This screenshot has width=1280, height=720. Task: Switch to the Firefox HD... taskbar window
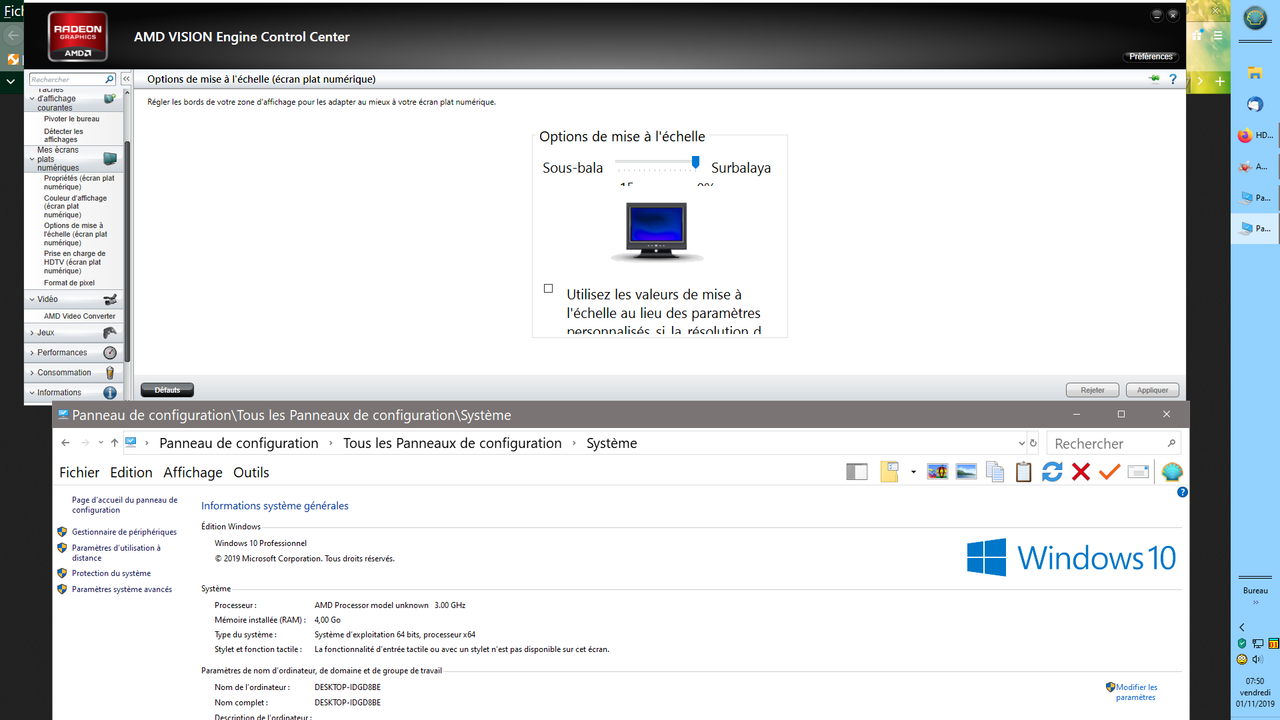pyautogui.click(x=1255, y=136)
